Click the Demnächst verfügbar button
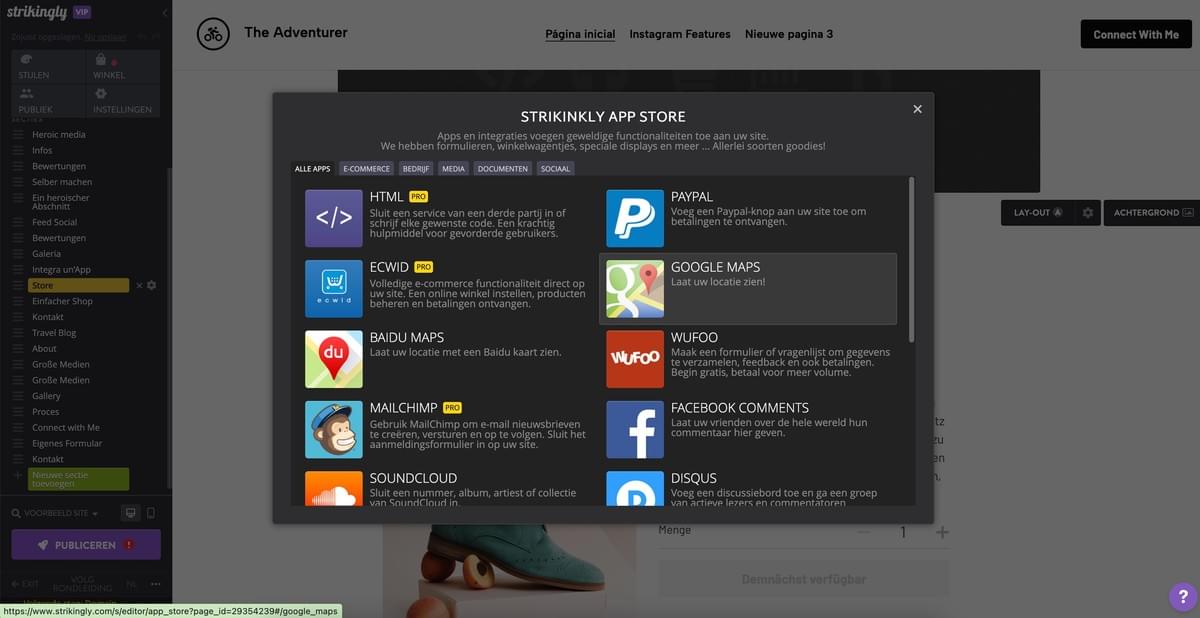 pos(804,579)
